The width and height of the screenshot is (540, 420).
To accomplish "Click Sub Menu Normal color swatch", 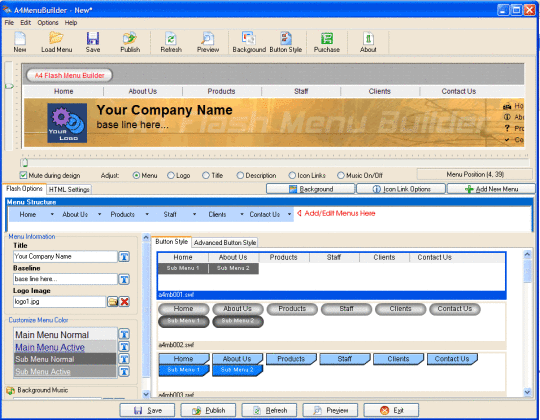I will click(65, 359).
